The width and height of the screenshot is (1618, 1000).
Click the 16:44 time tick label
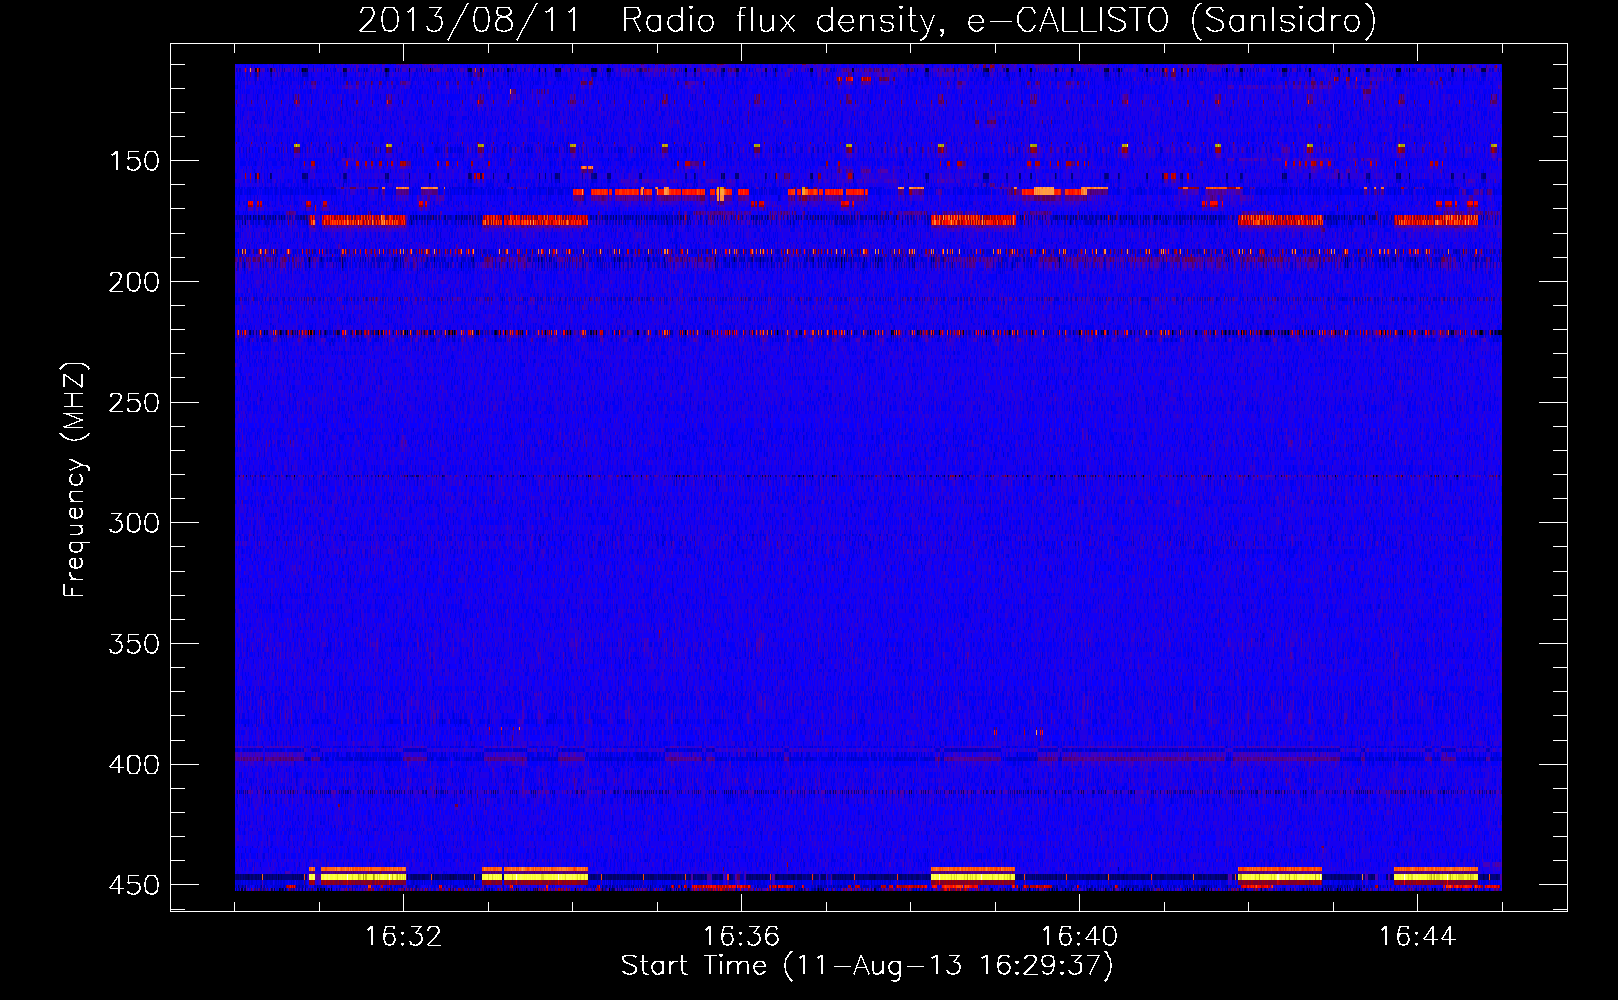tap(1417, 937)
